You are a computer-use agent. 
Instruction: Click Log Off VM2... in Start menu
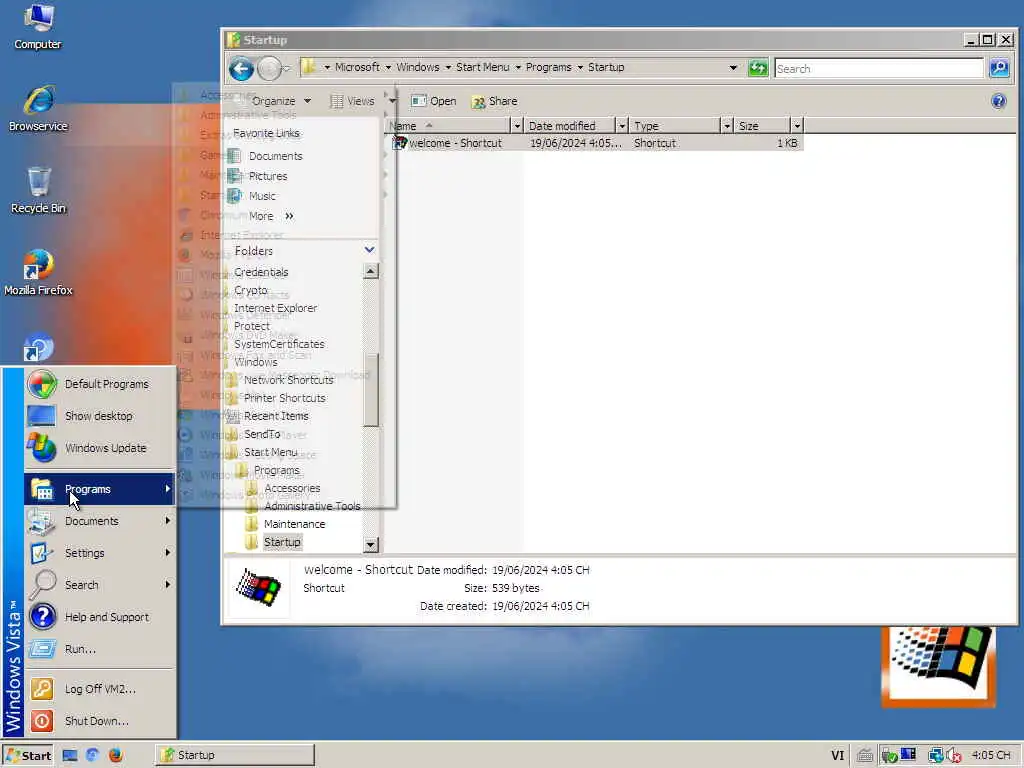(x=100, y=689)
